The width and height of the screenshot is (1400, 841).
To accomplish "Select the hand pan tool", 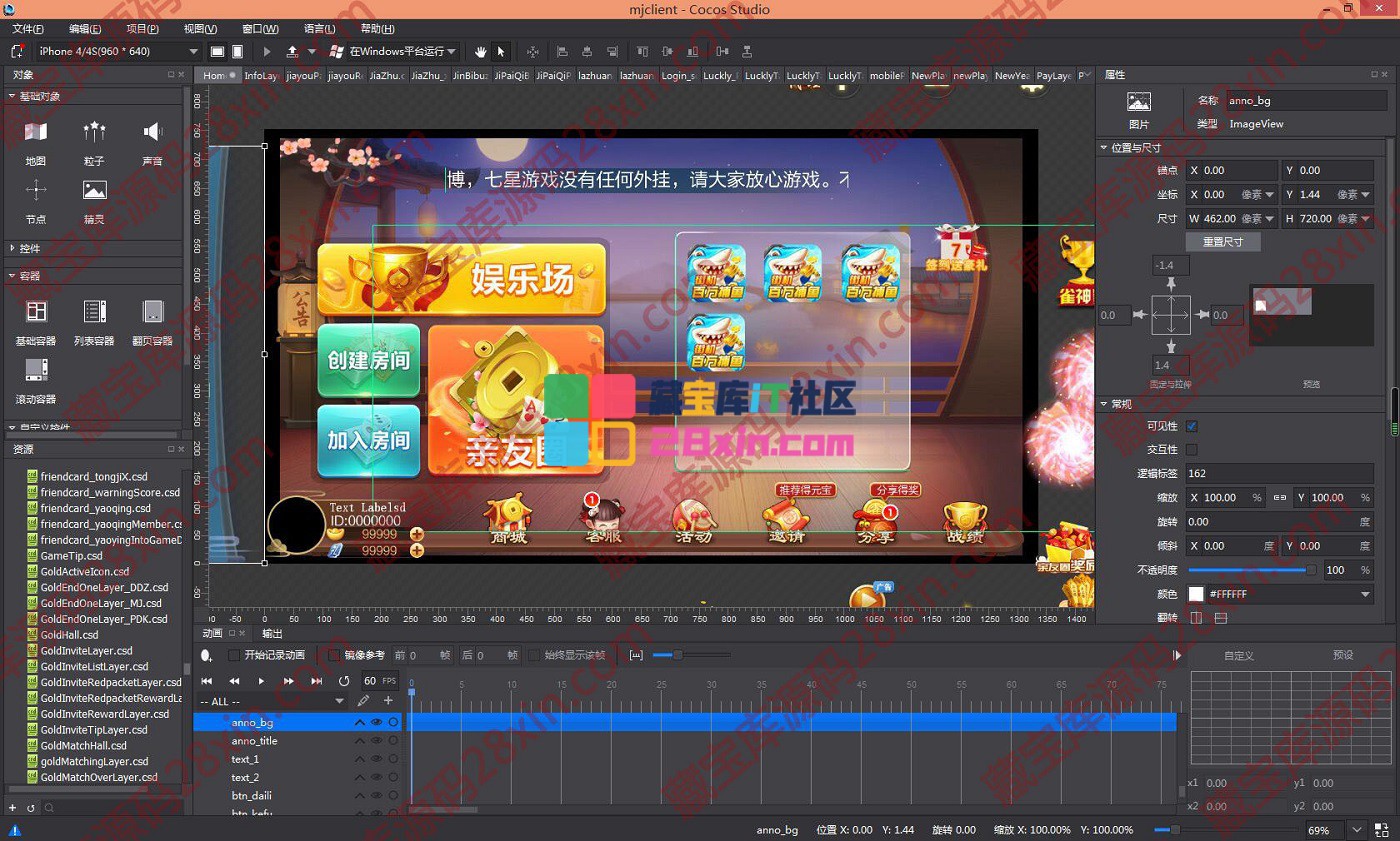I will 481,51.
